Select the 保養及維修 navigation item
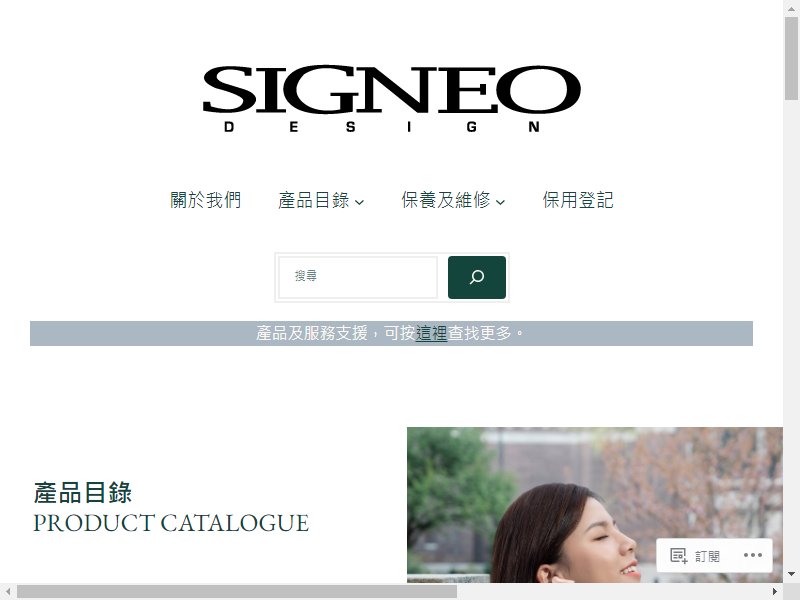This screenshot has width=800, height=600. [446, 200]
